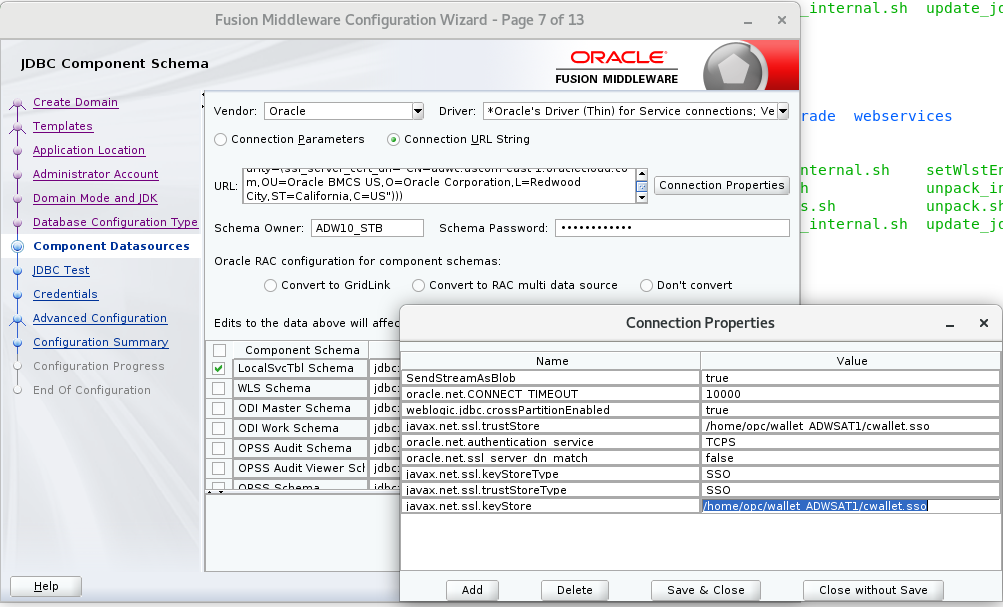Check the OPSS Audit Viewer Schema checkbox

pyautogui.click(x=219, y=468)
